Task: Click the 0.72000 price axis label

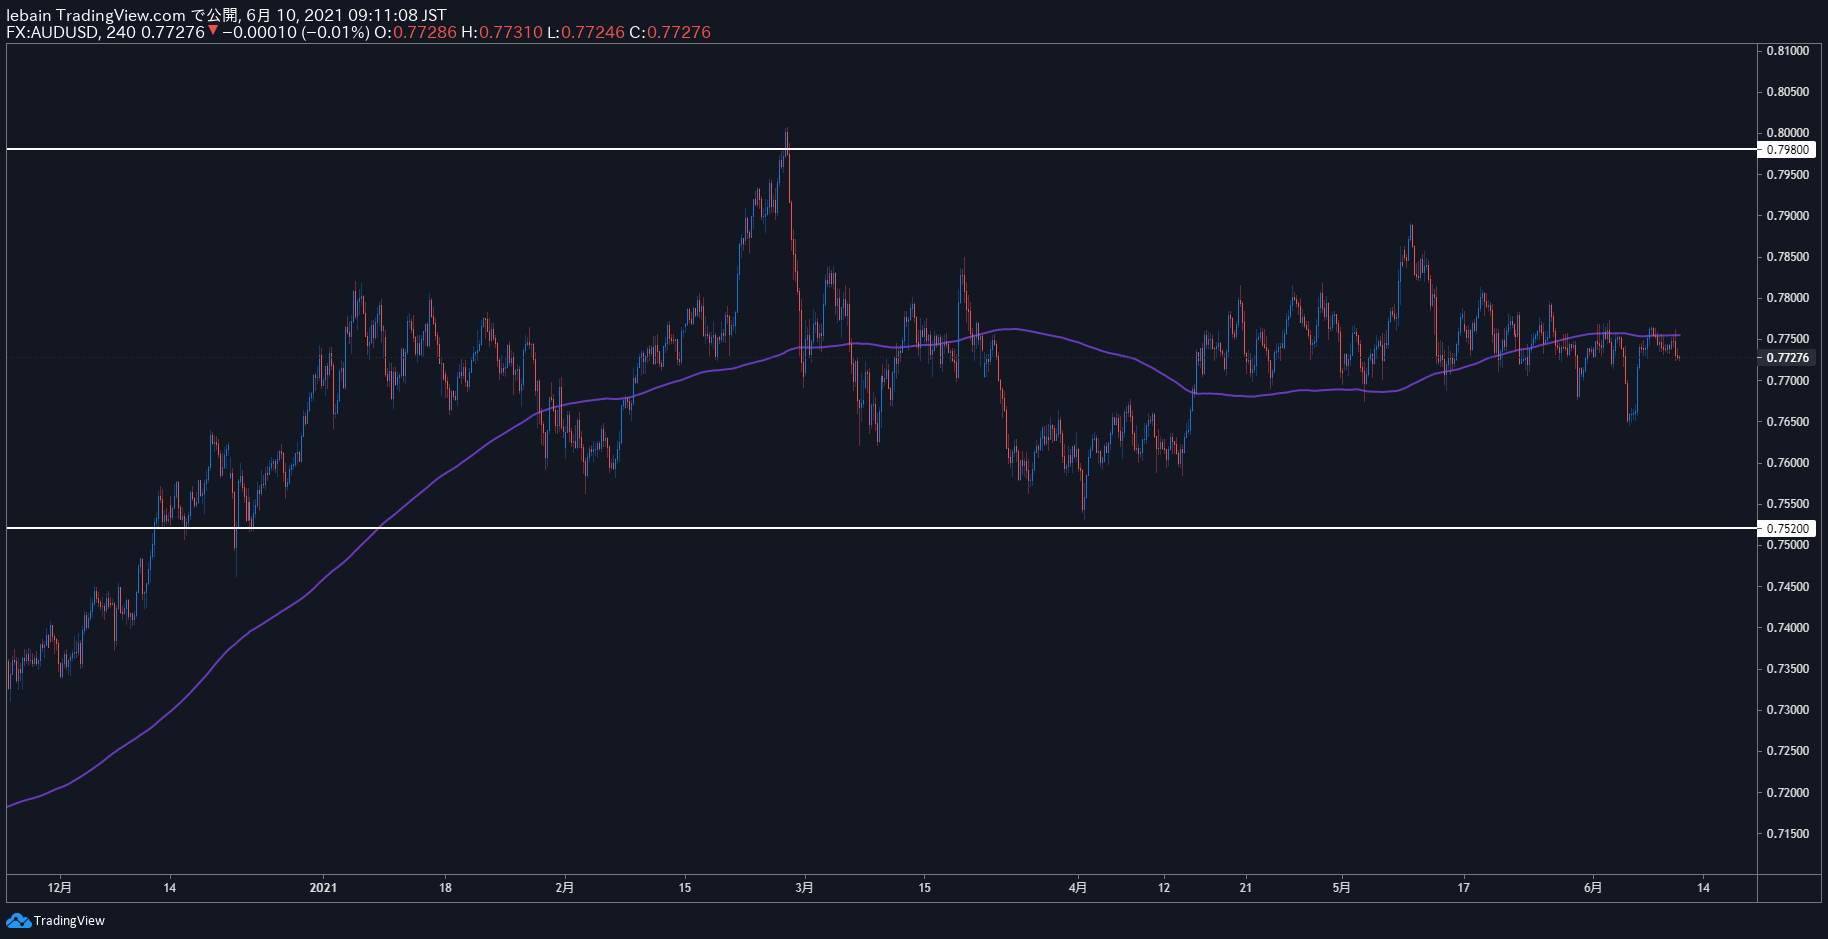Action: [1788, 793]
